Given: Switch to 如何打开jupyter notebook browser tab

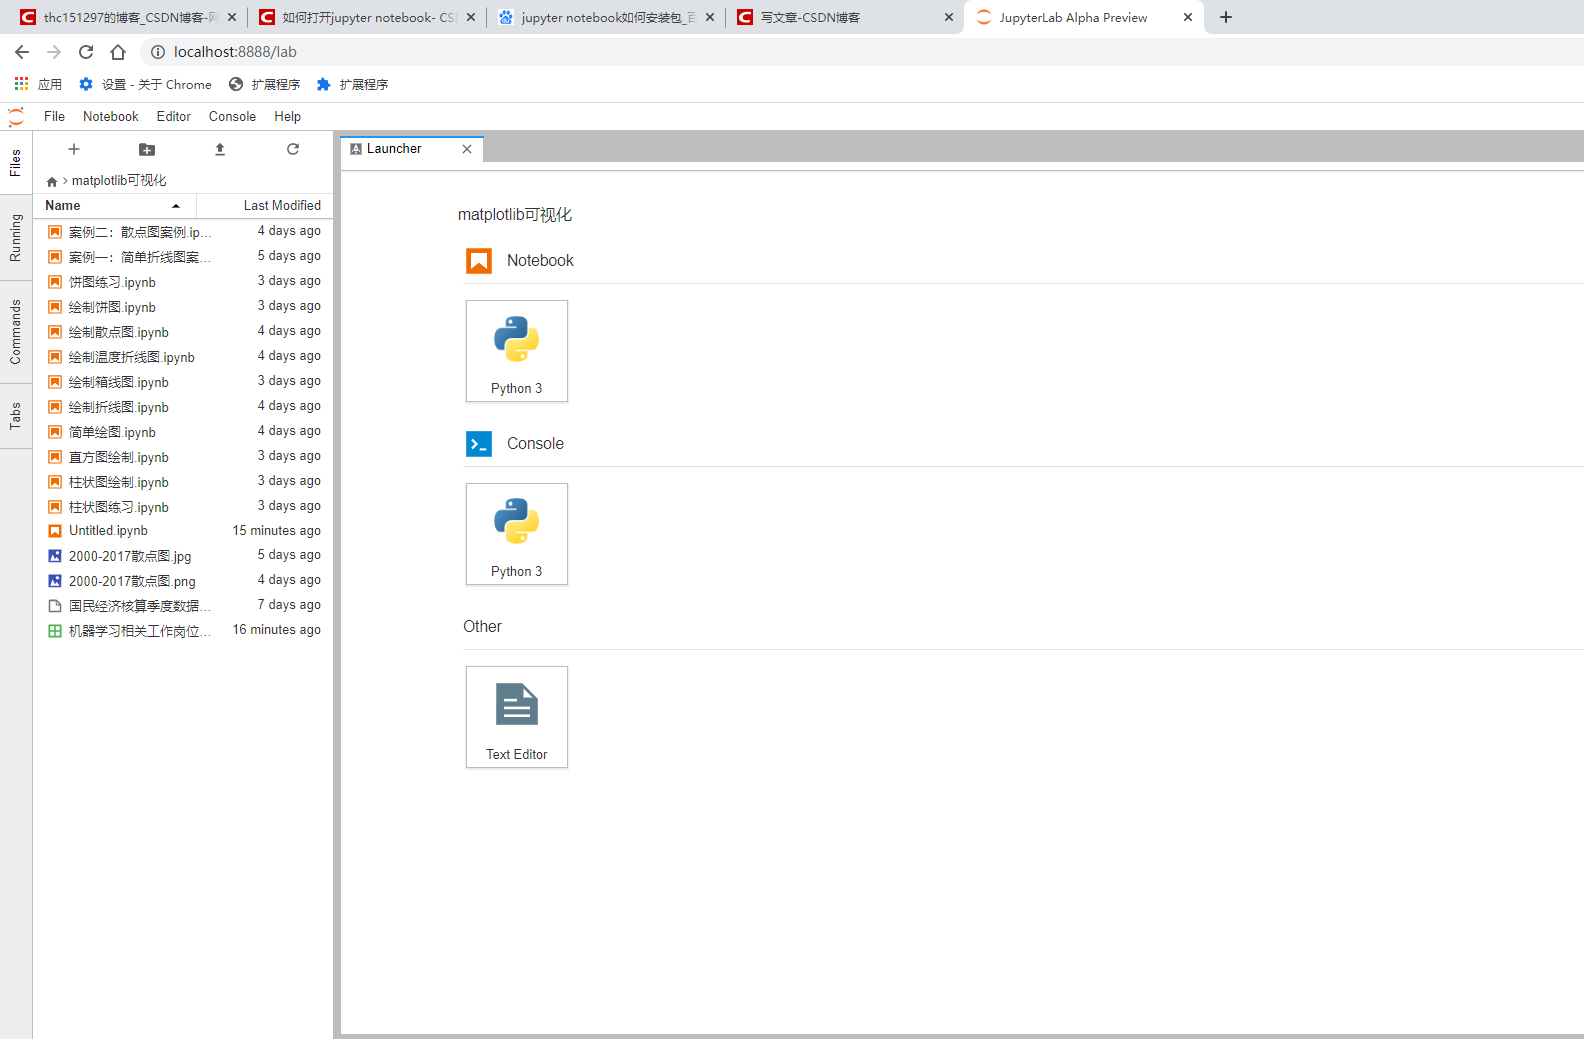Looking at the screenshot, I should pos(366,17).
